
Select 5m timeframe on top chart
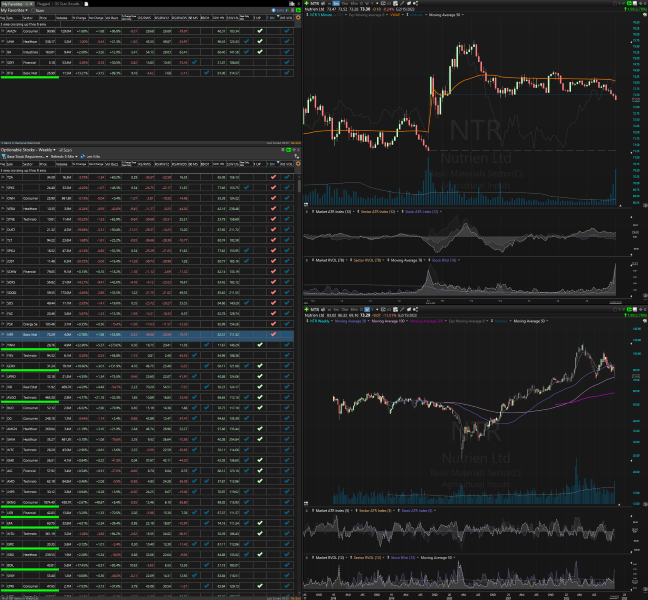click(x=336, y=4)
